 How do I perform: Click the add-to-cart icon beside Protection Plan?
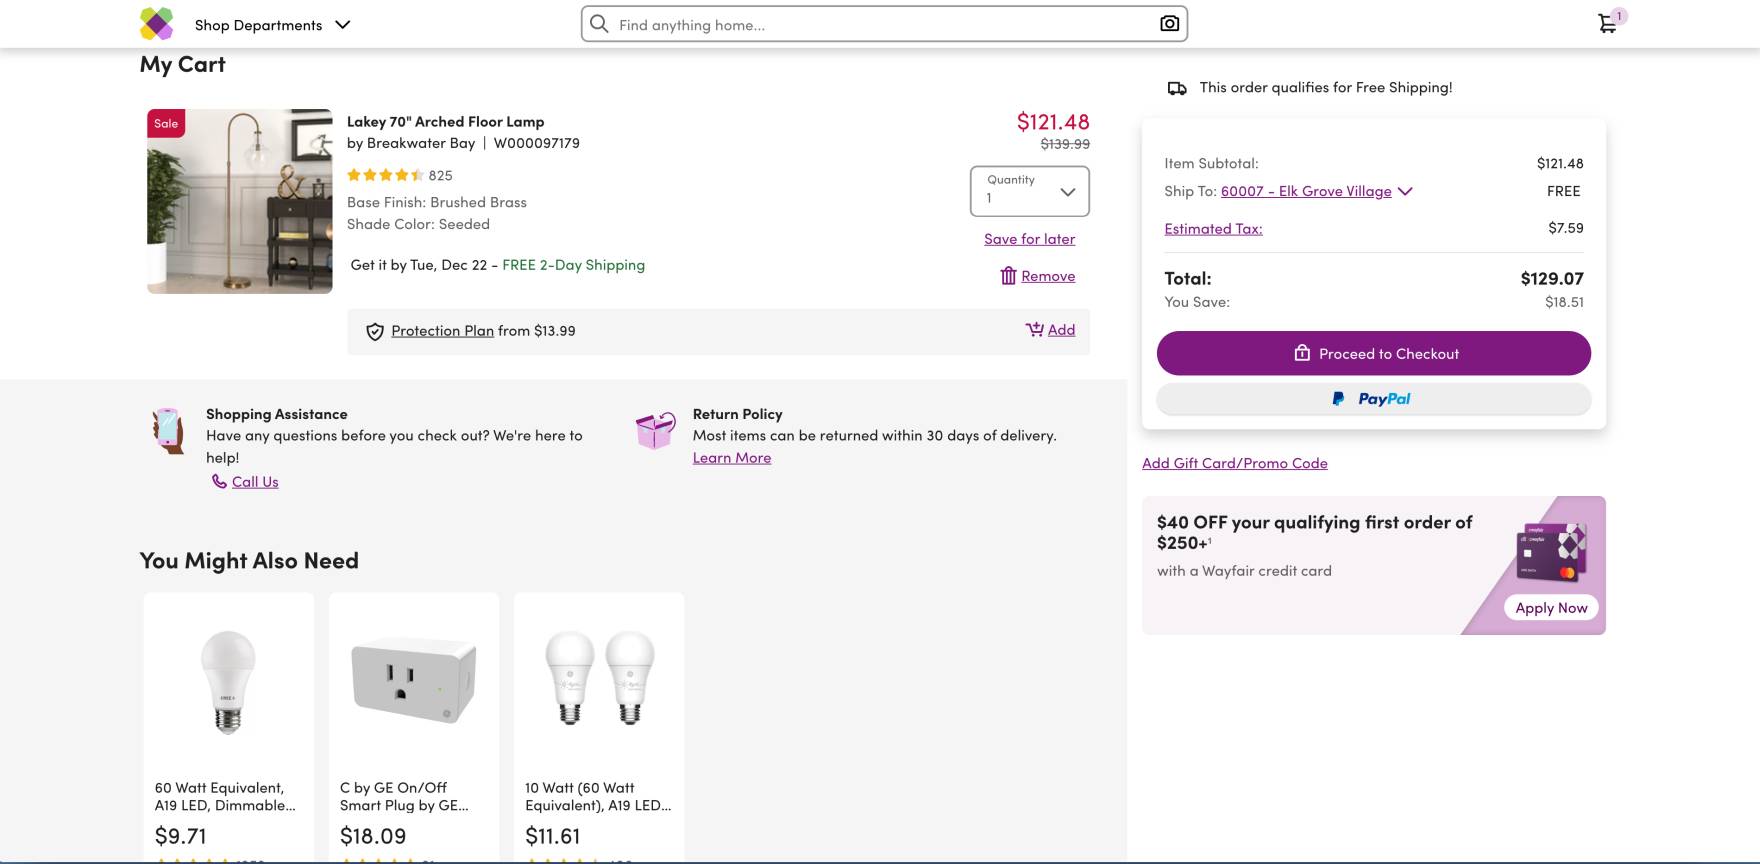1034,330
